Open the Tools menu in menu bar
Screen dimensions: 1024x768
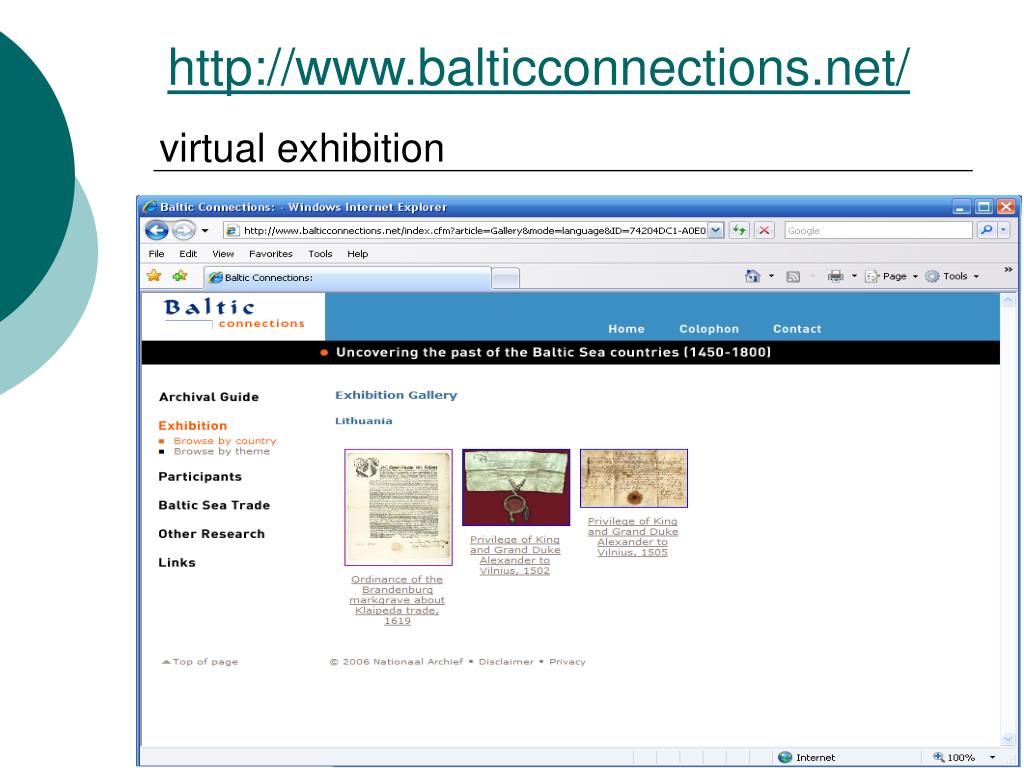click(x=320, y=253)
